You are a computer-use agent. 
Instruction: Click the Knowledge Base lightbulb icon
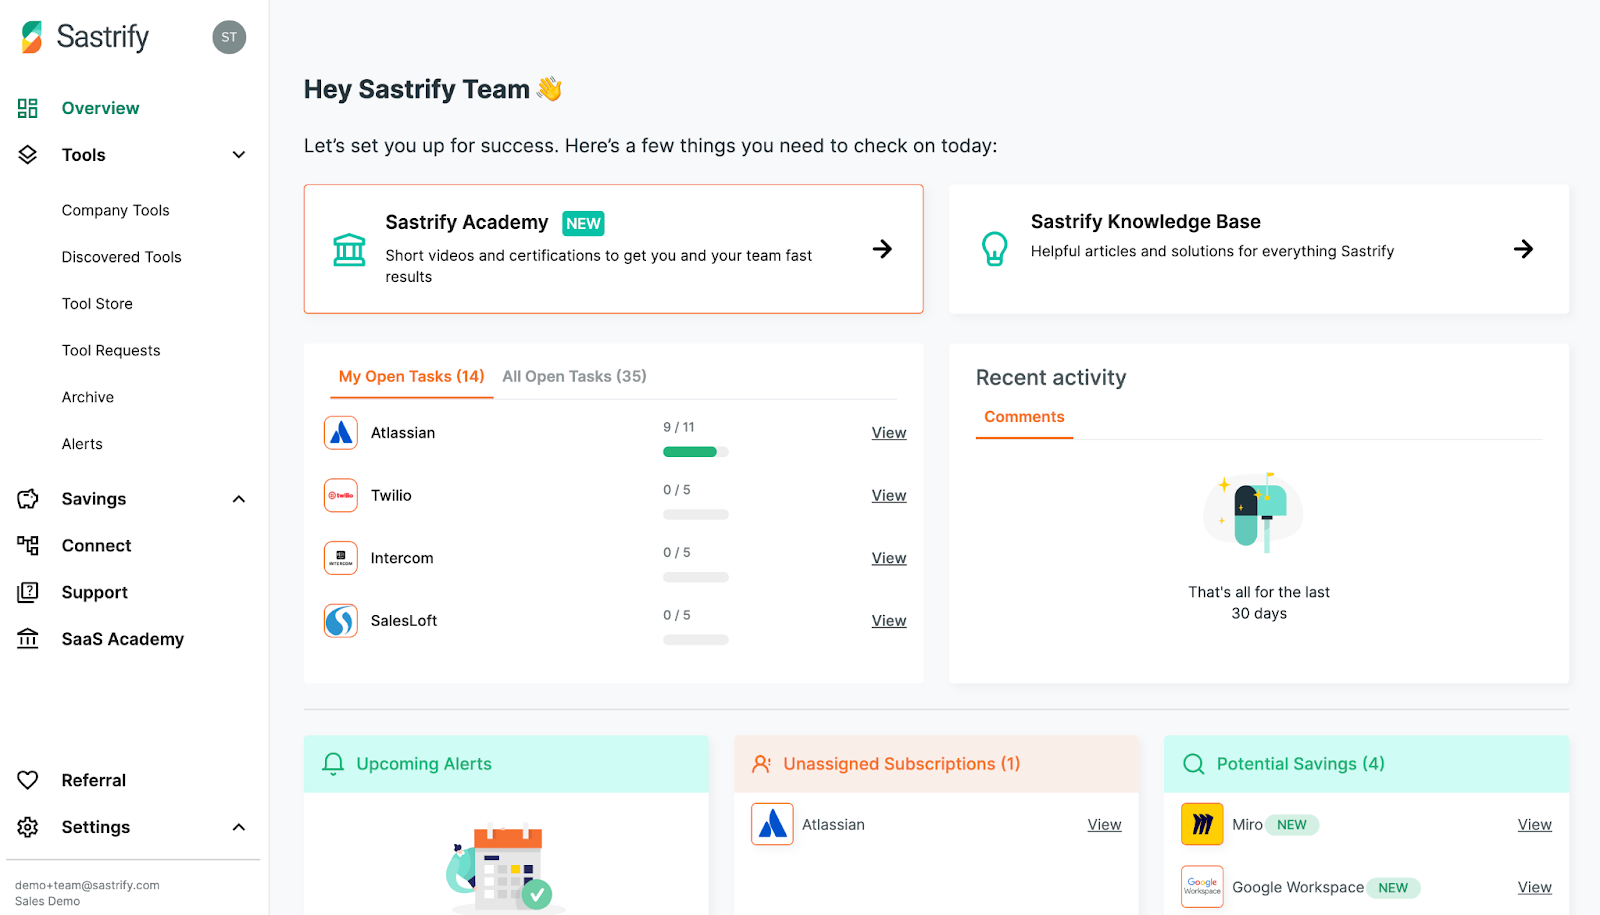(994, 249)
